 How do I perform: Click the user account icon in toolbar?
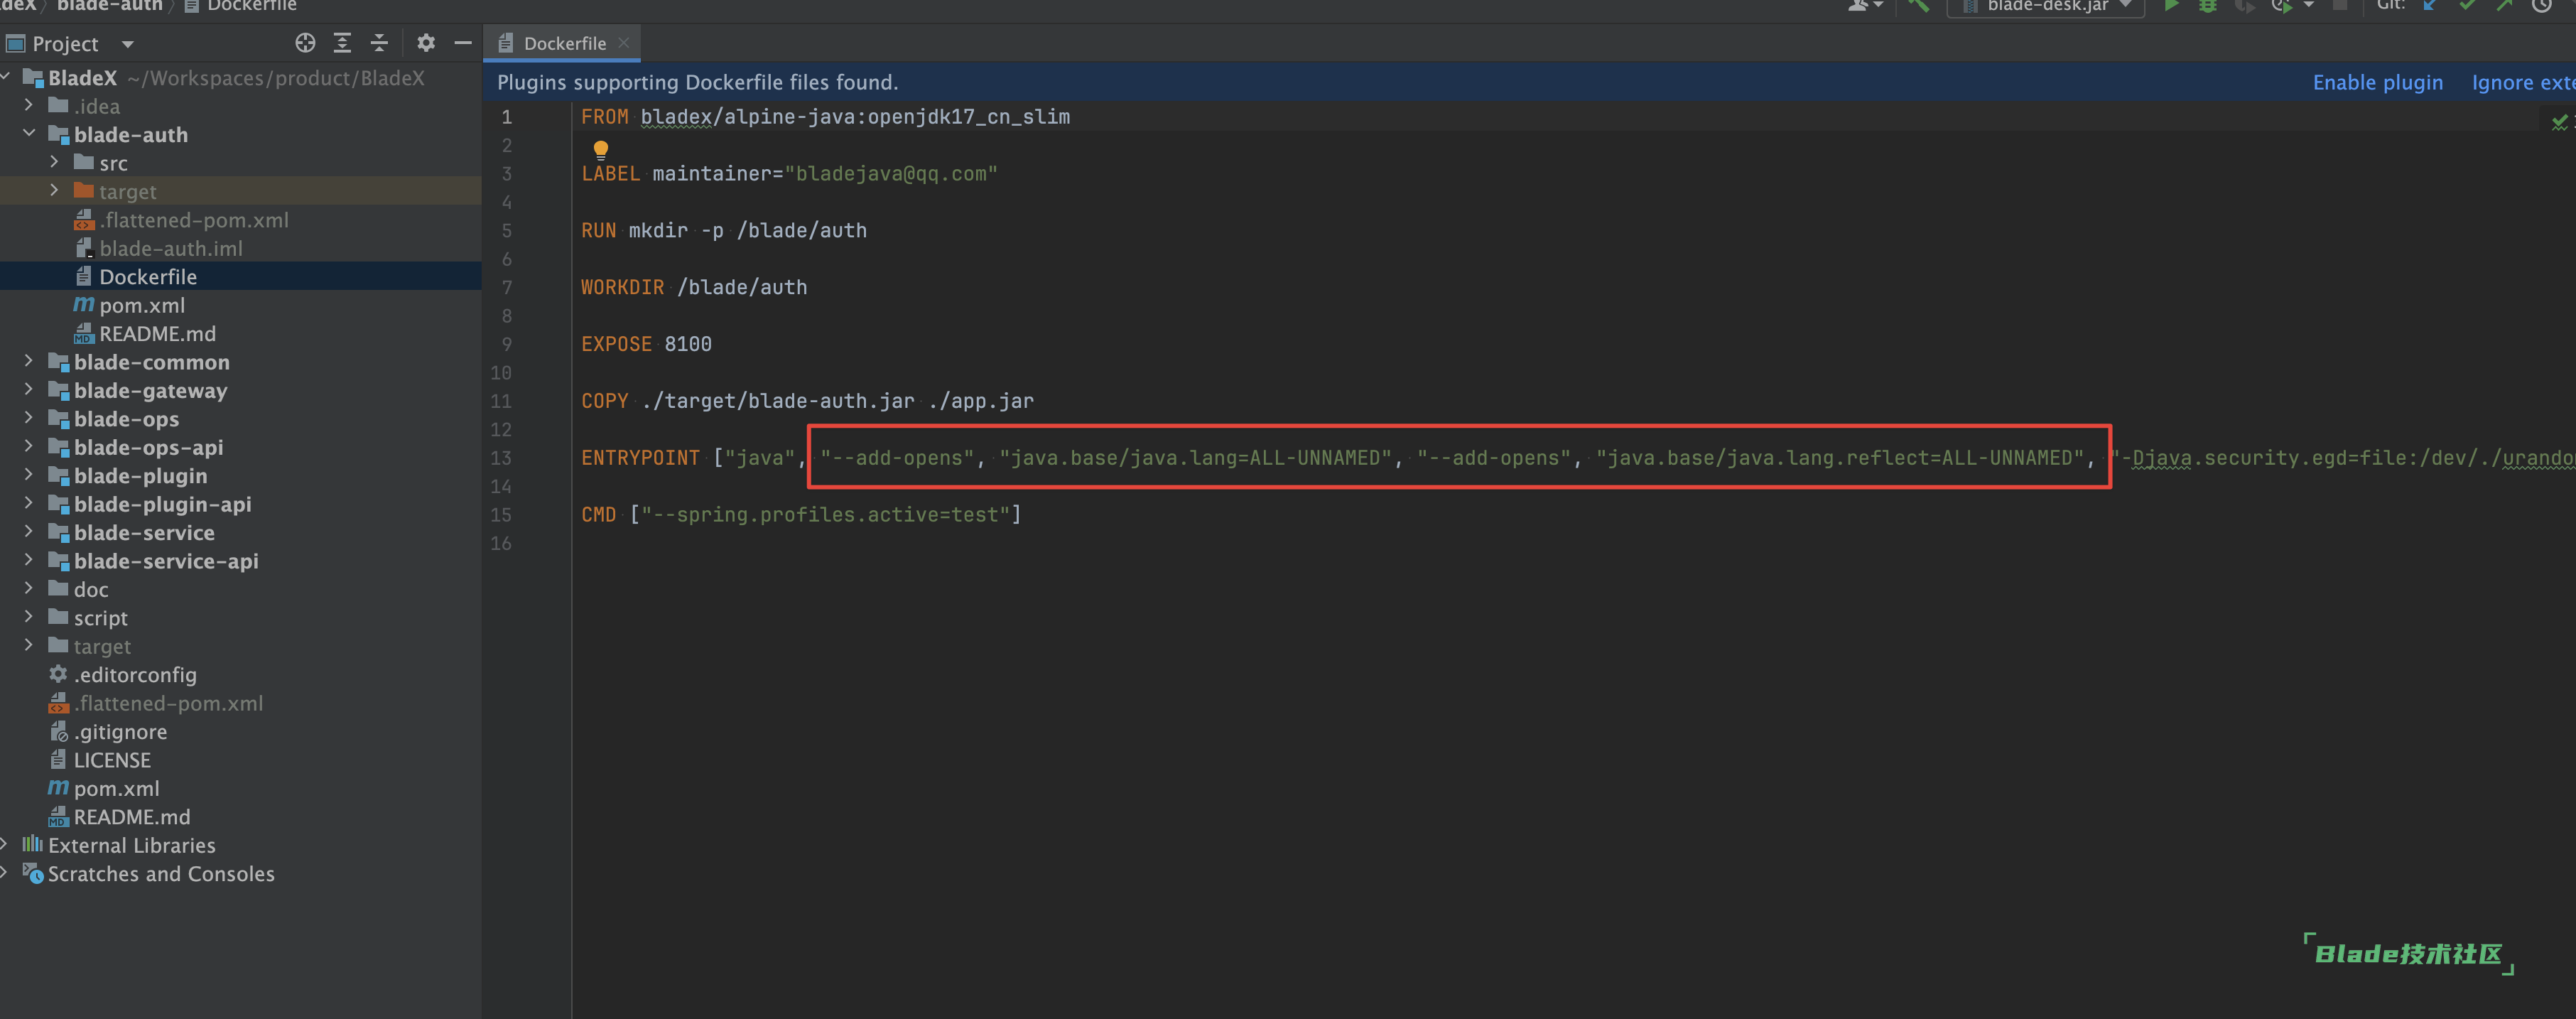coord(1858,6)
